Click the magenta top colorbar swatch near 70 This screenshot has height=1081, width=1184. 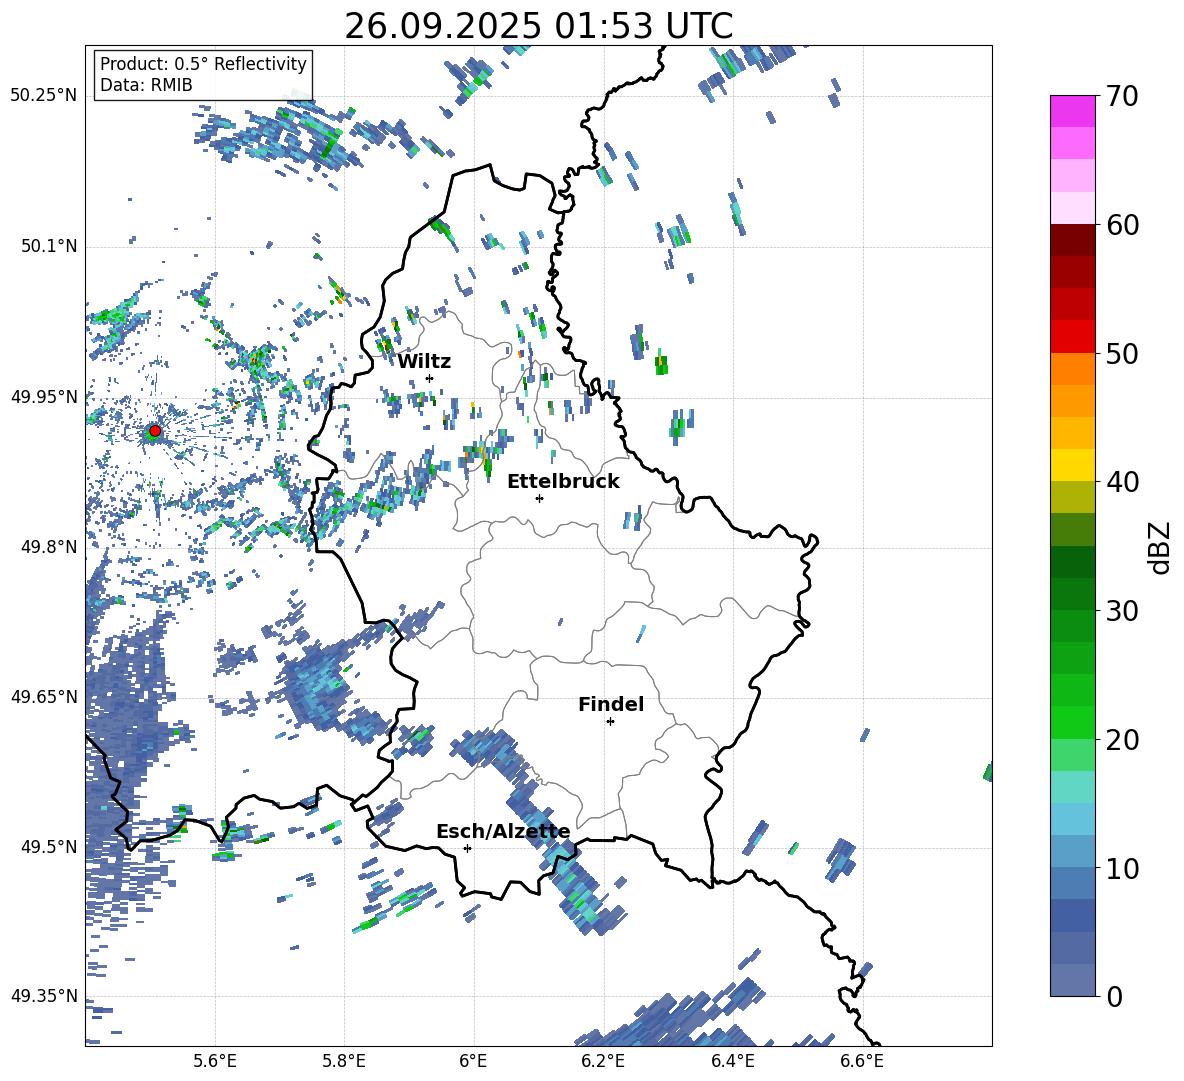1073,111
